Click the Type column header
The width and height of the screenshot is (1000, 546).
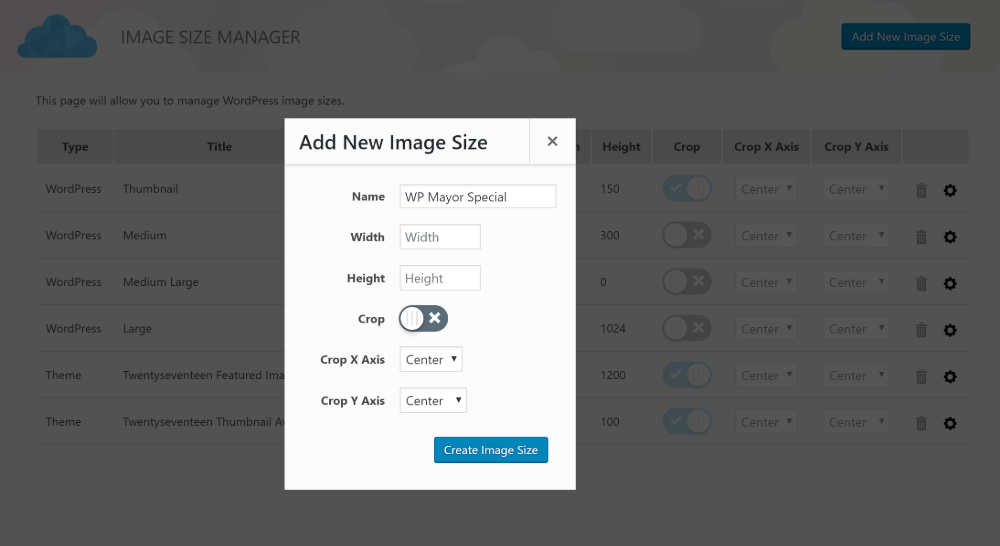click(75, 147)
